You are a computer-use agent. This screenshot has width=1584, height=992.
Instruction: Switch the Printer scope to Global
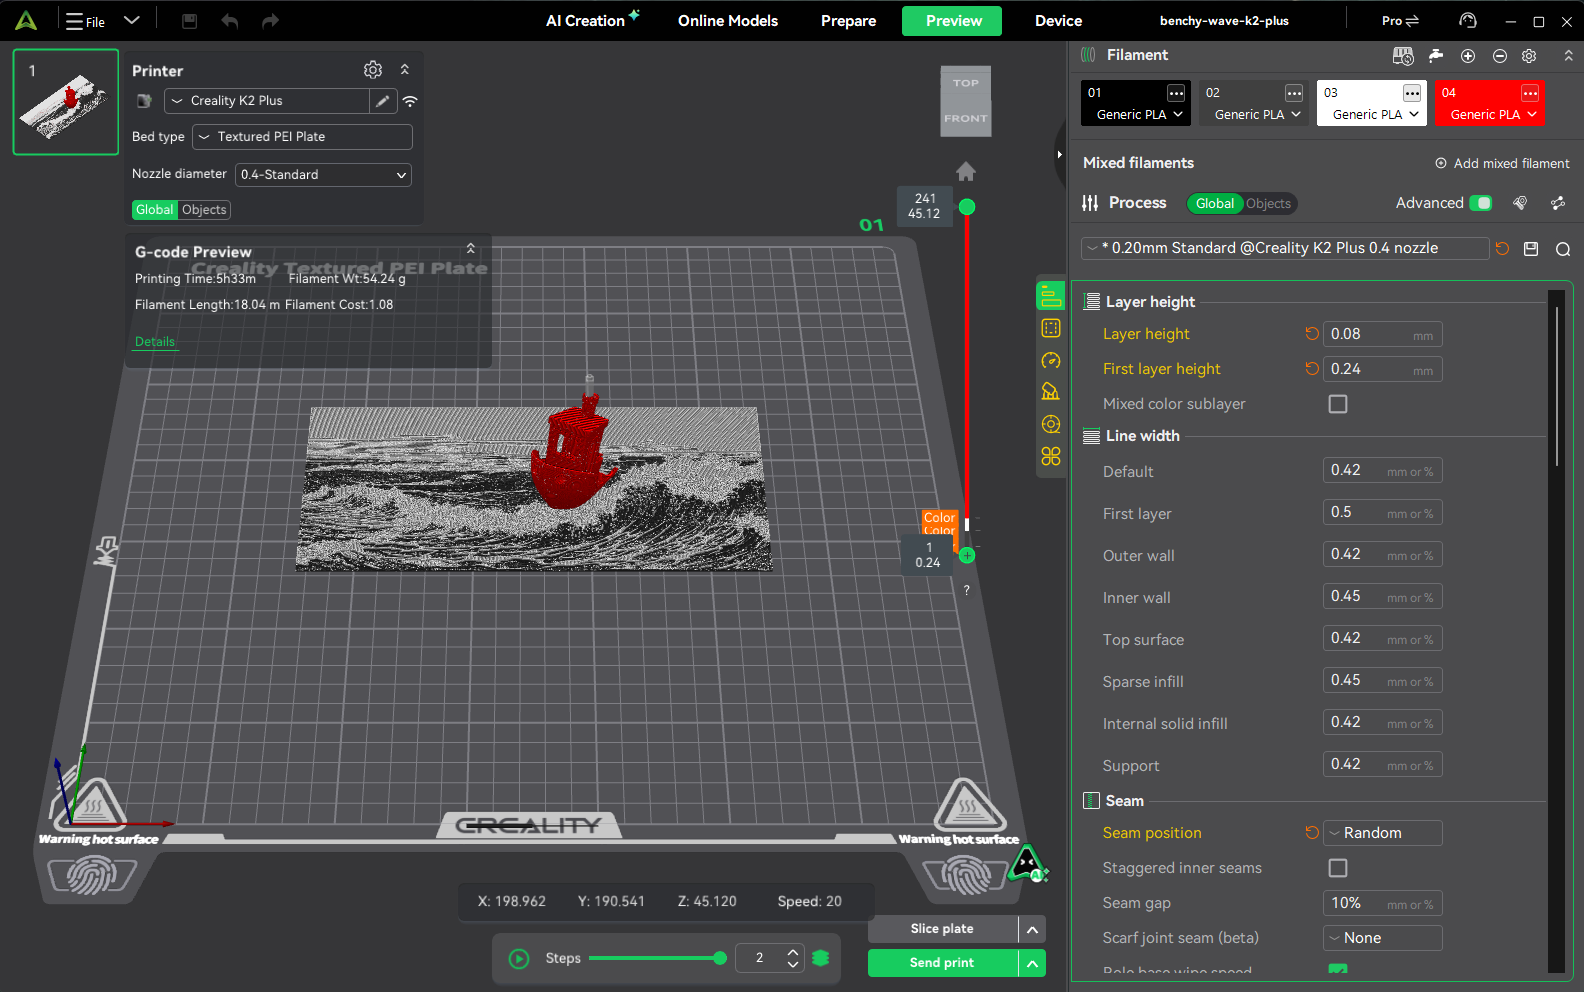(155, 210)
